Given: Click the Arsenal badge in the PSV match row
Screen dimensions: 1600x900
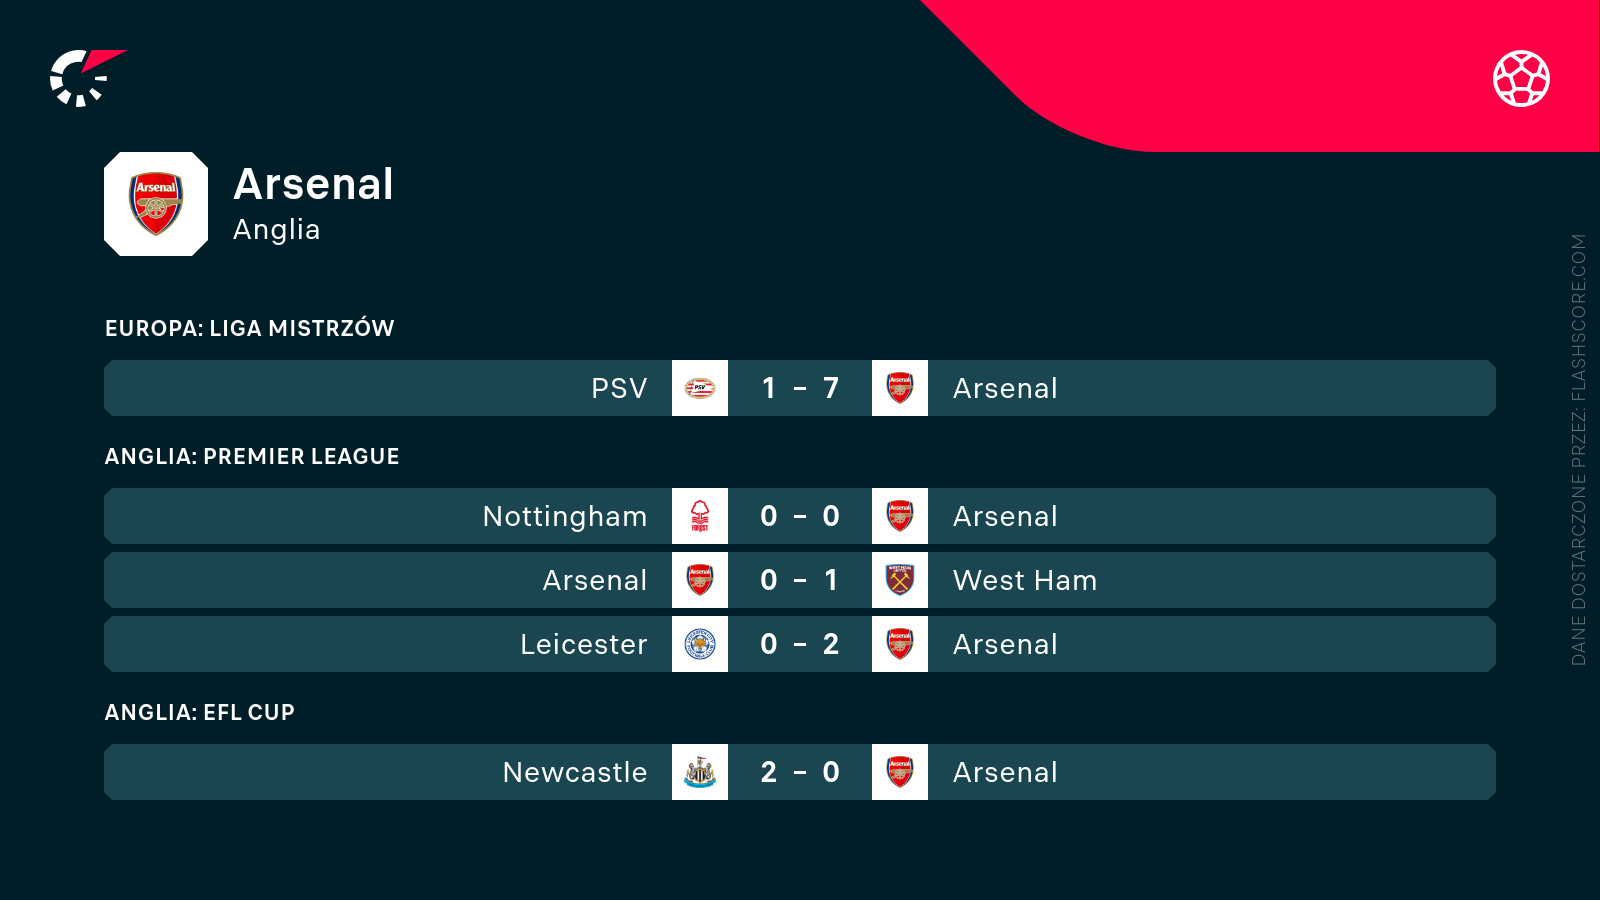Looking at the screenshot, I should point(900,388).
